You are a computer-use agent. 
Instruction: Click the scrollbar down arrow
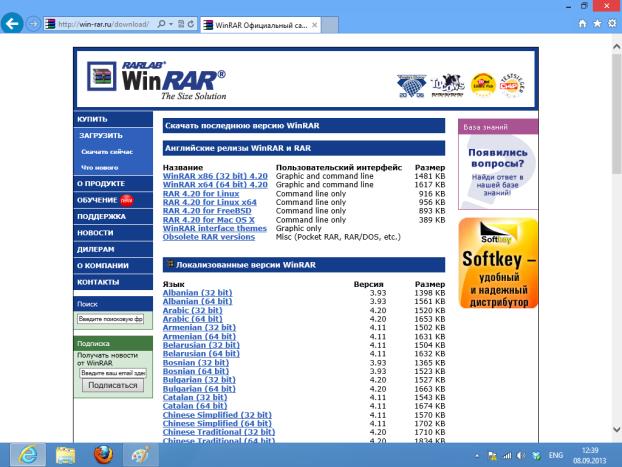point(616,429)
